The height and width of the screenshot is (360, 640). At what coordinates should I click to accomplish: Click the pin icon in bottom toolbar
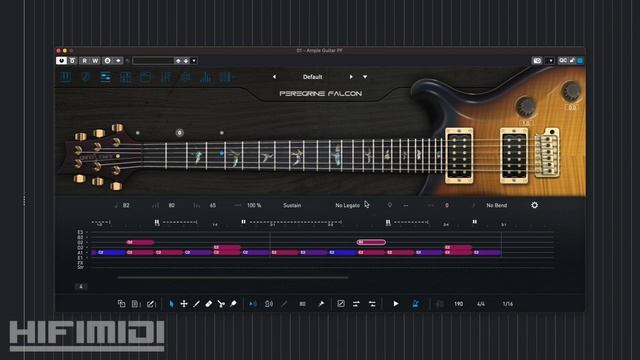[x=321, y=304]
